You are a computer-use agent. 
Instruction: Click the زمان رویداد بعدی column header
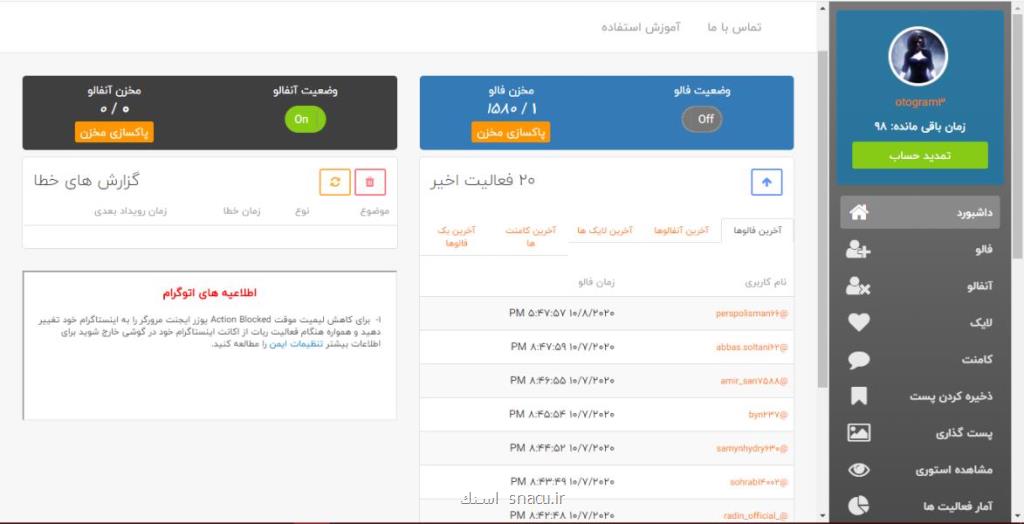(131, 211)
